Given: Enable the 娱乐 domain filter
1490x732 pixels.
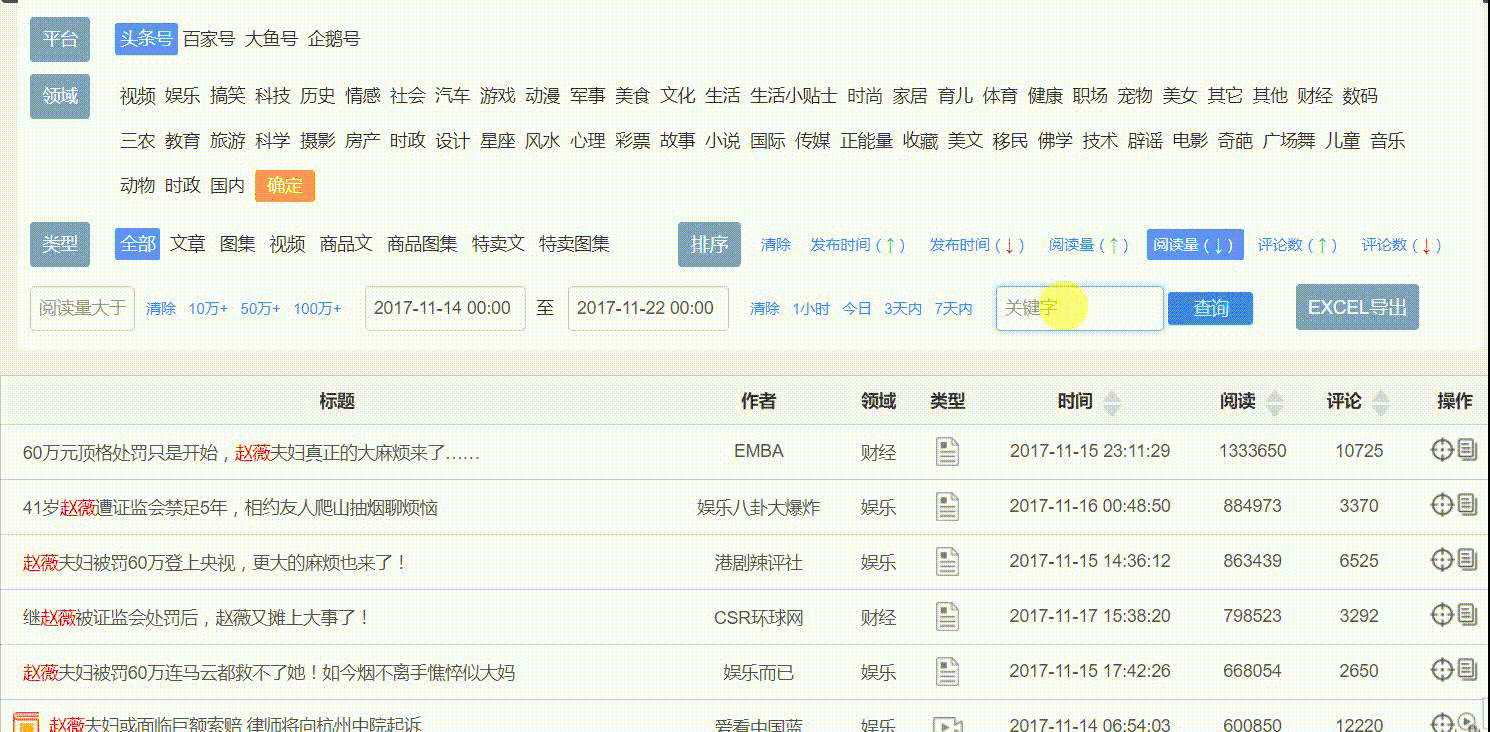Looking at the screenshot, I should tap(182, 95).
